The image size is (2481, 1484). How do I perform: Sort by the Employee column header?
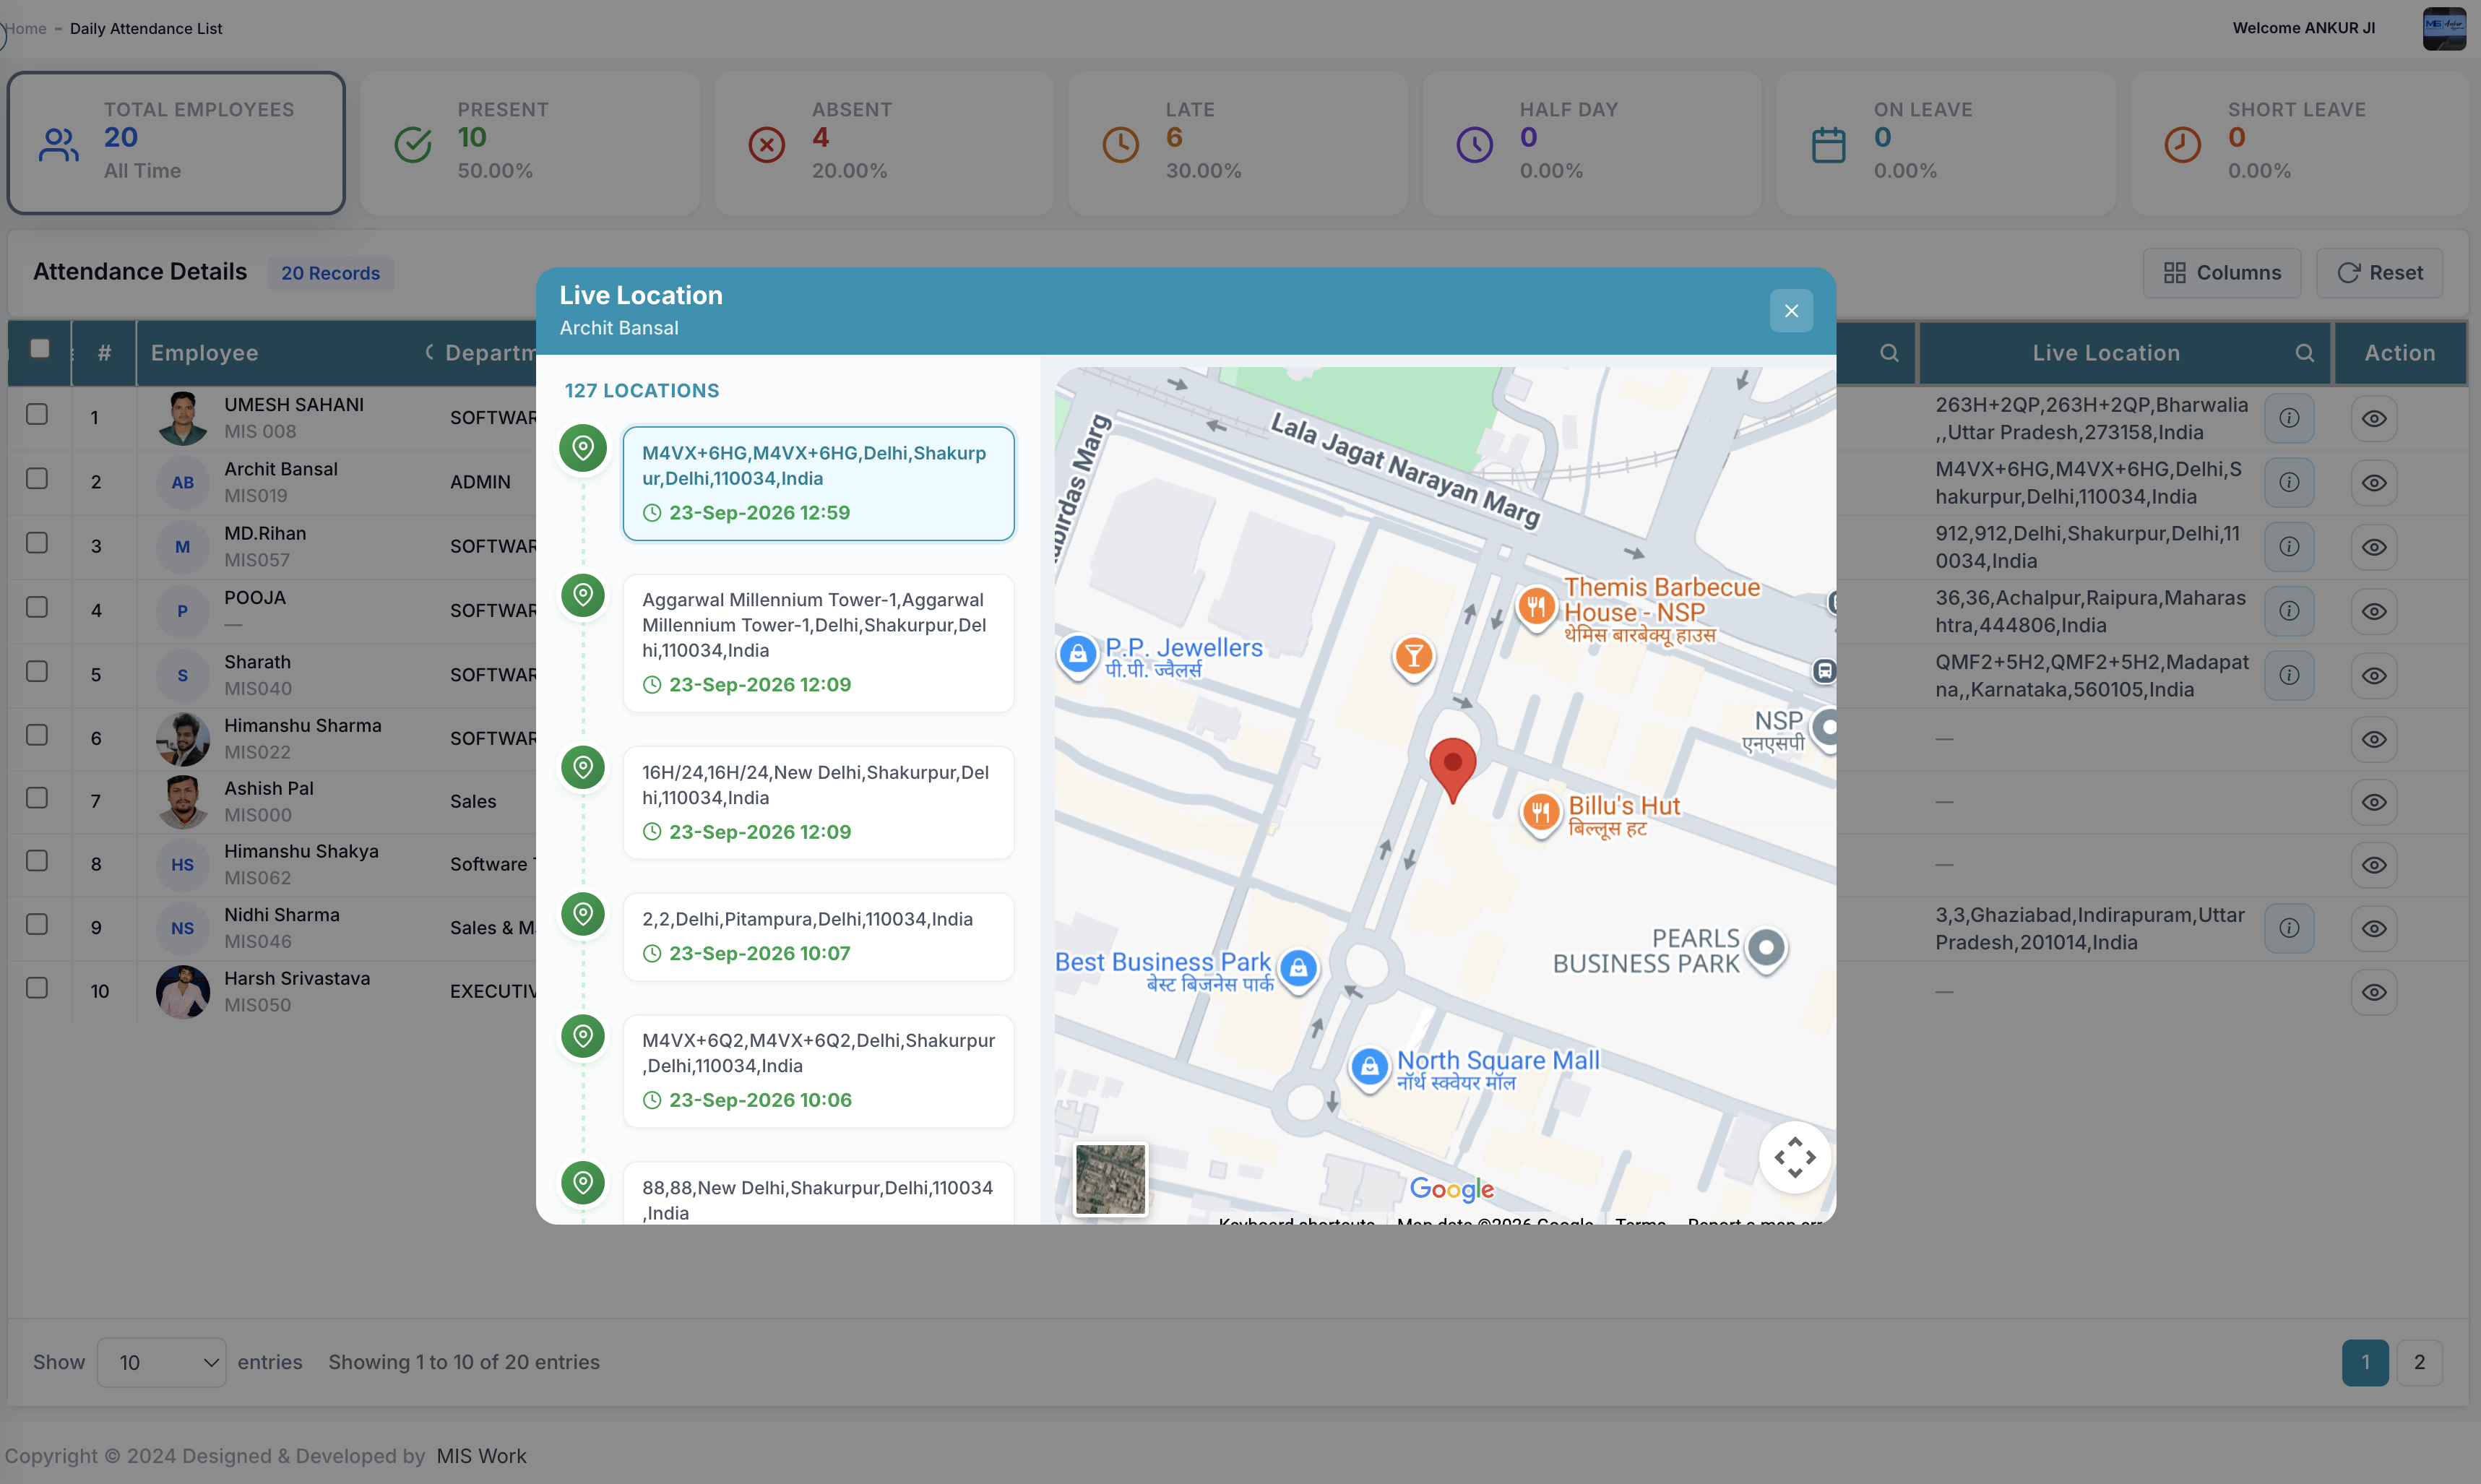tap(204, 353)
